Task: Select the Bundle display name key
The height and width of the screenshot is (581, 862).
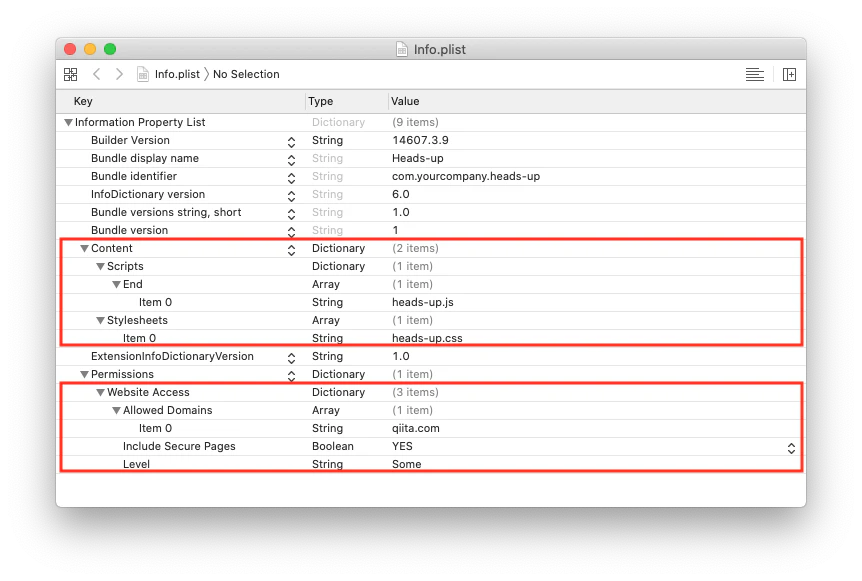Action: pyautogui.click(x=145, y=158)
